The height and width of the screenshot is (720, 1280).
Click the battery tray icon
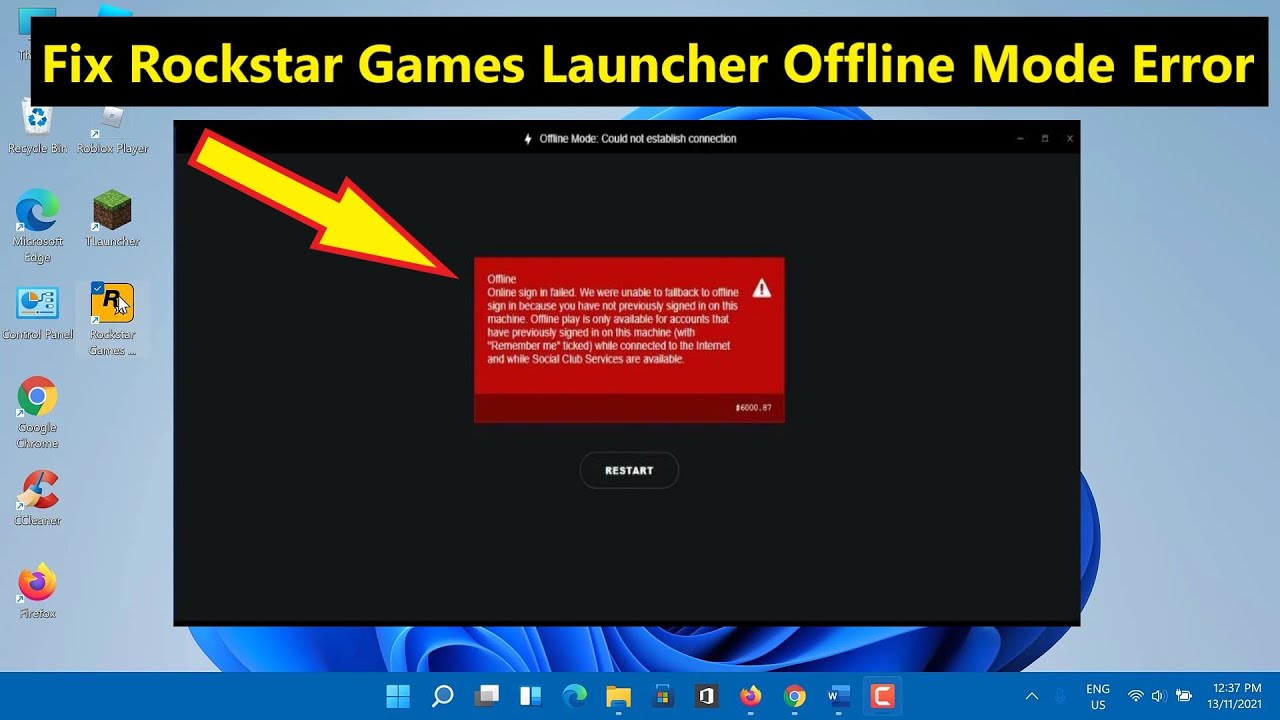pyautogui.click(x=1184, y=696)
